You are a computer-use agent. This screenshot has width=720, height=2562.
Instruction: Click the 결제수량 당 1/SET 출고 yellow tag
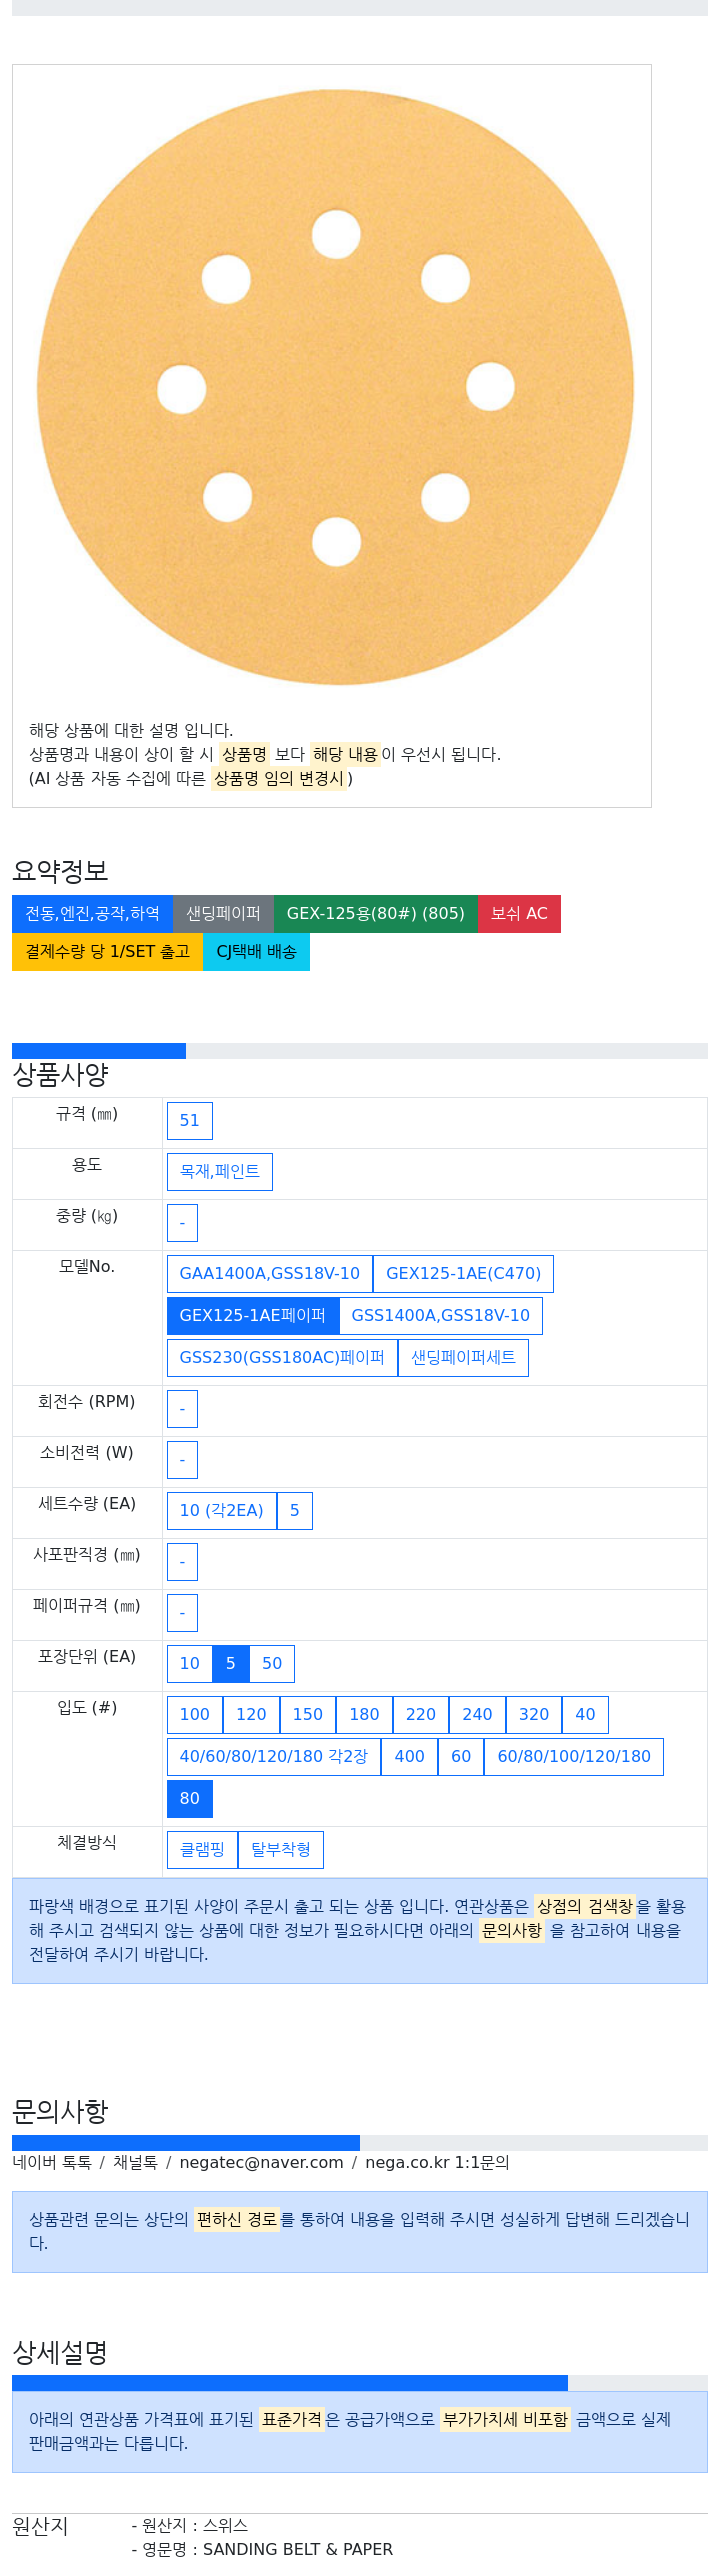pos(107,952)
